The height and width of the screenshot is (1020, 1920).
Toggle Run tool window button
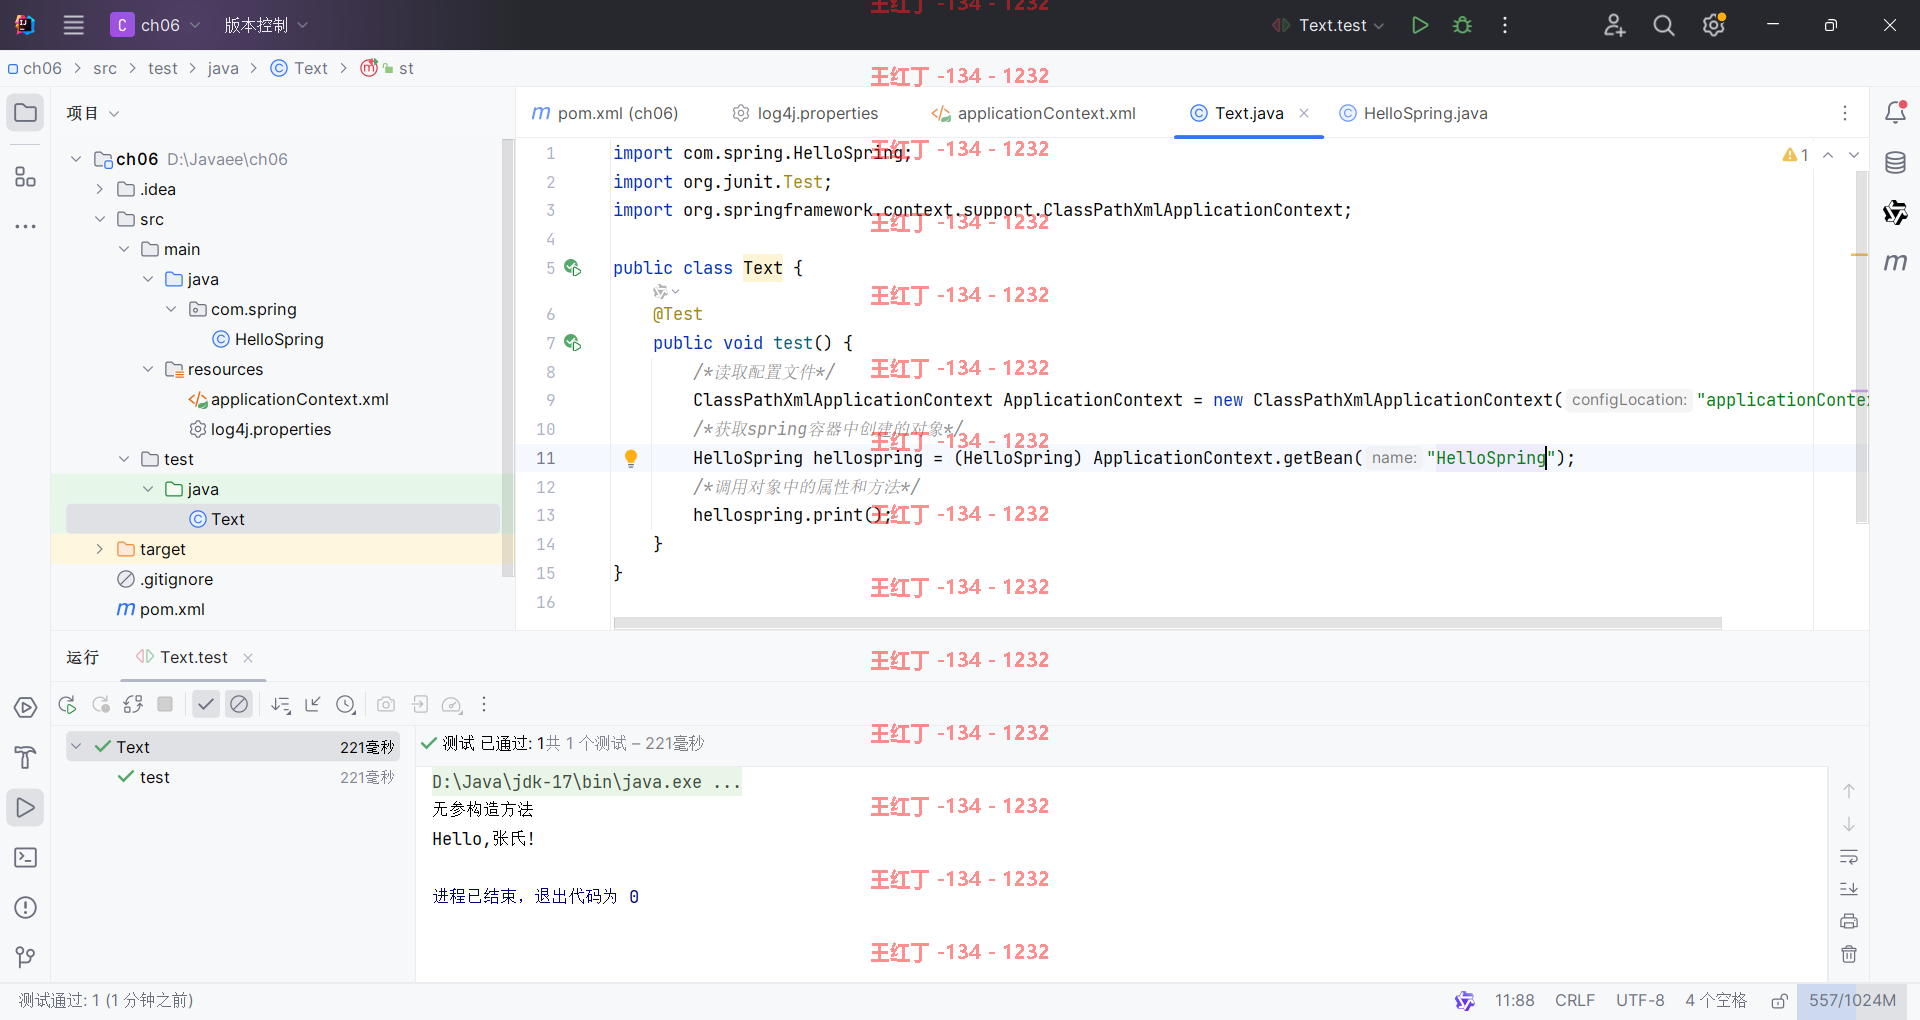[26, 808]
